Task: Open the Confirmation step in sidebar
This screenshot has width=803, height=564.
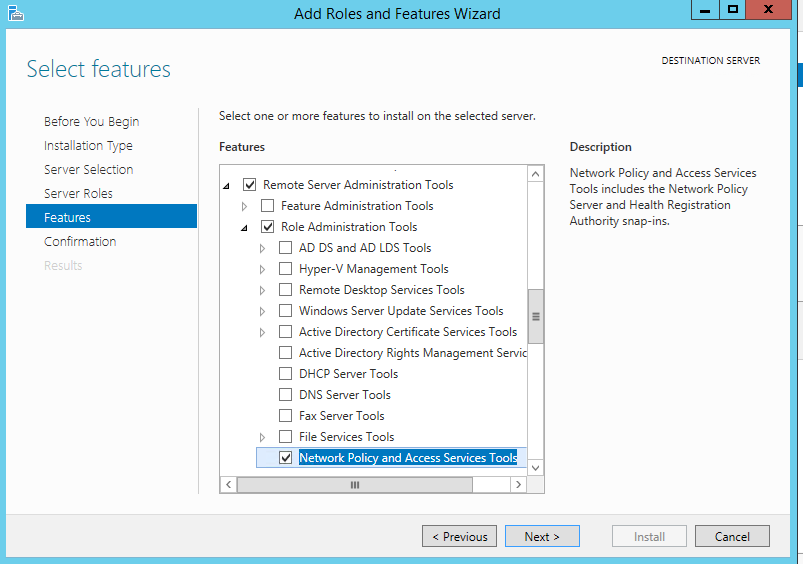Action: click(x=80, y=241)
